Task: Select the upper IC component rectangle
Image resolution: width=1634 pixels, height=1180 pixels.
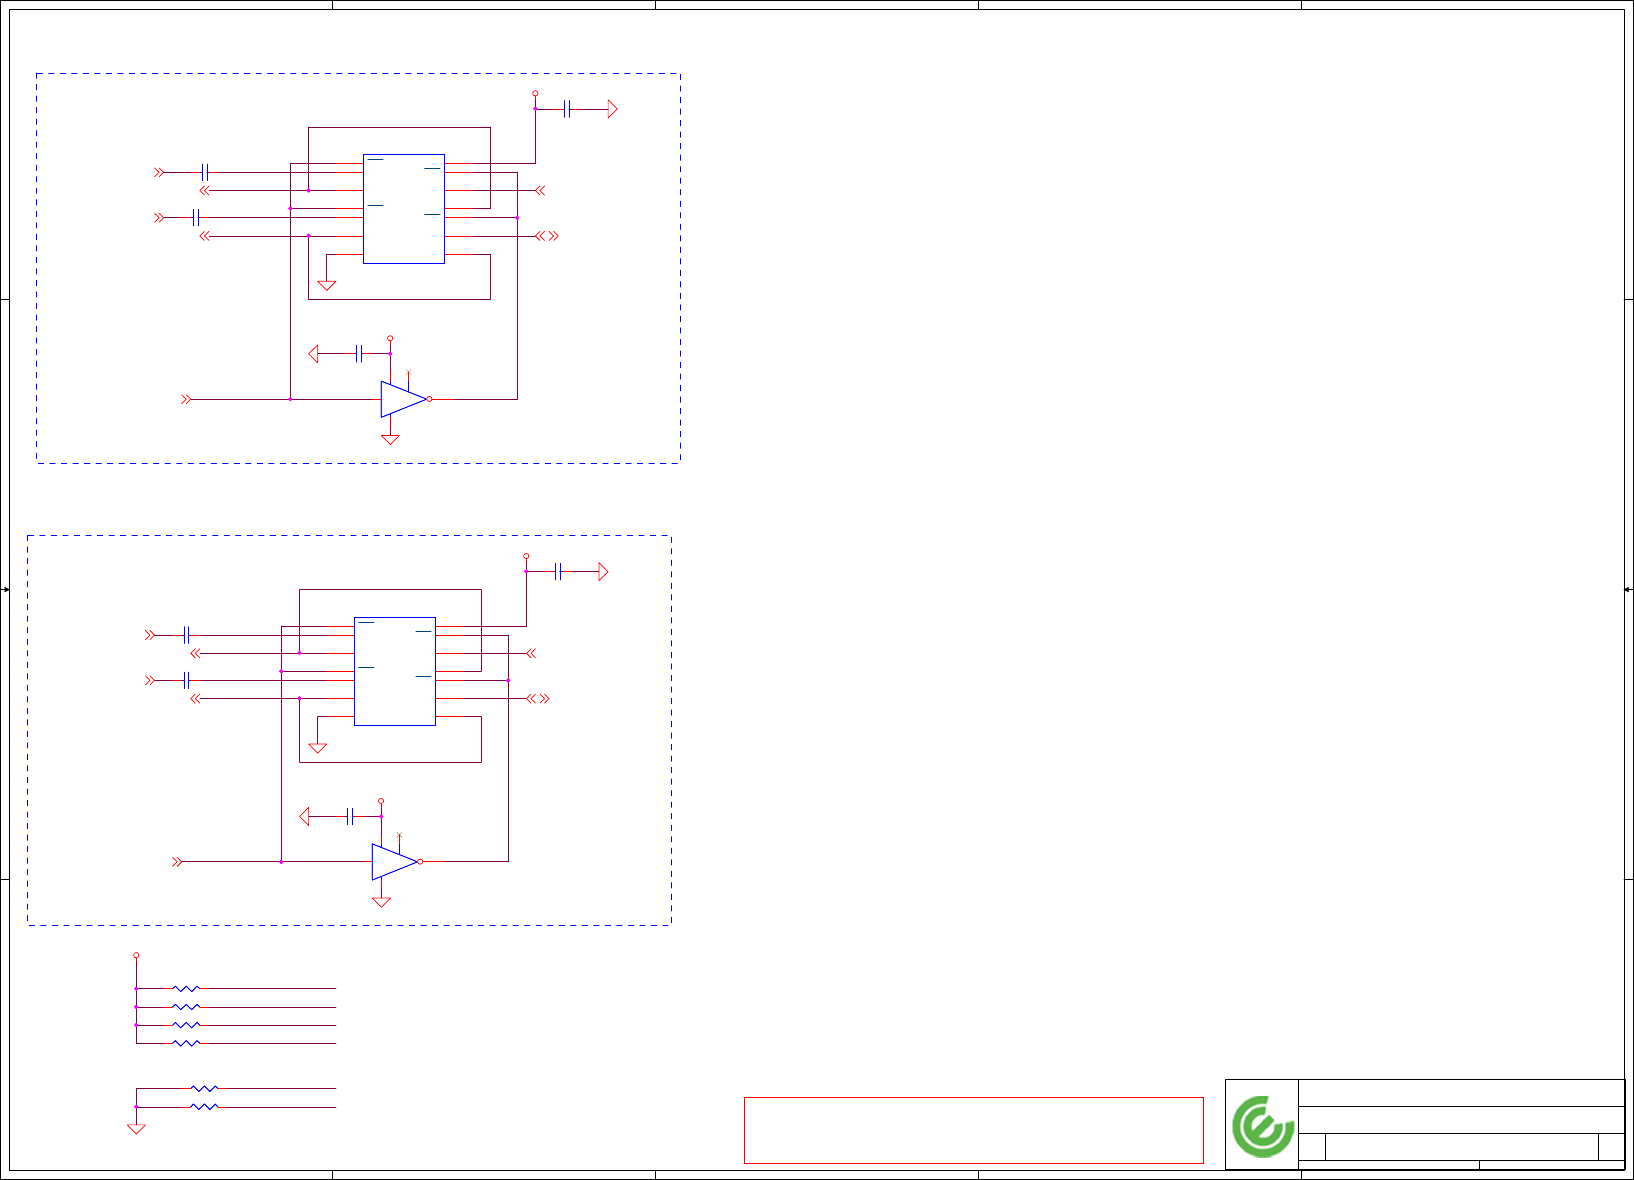Action: [403, 209]
